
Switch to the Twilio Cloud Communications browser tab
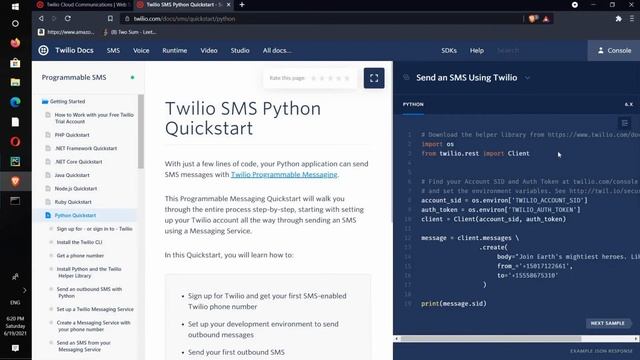pos(83,4)
